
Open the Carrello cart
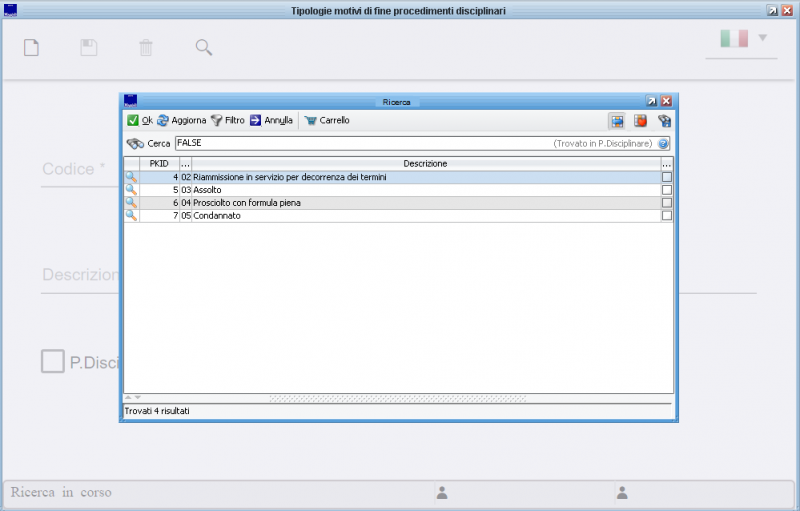(327, 120)
